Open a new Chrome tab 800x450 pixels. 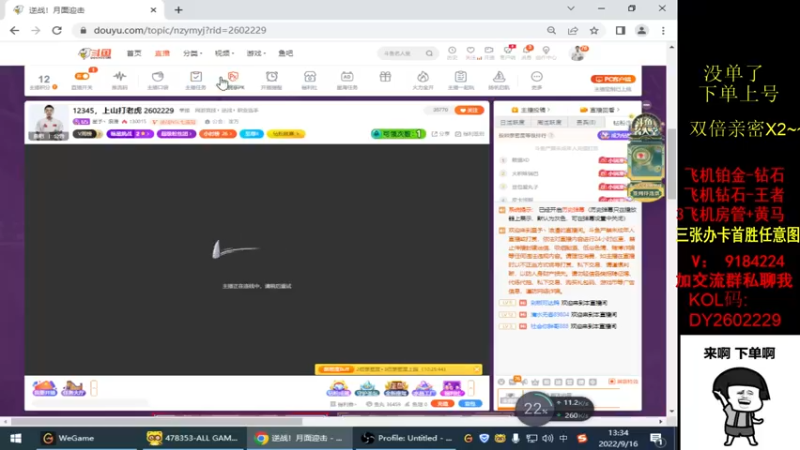(179, 10)
